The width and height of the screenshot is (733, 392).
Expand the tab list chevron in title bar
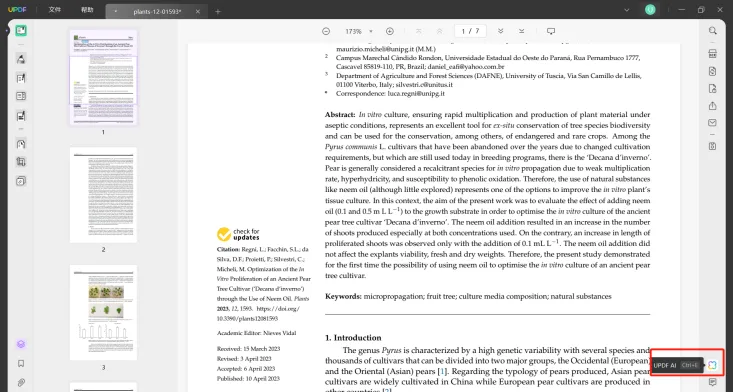coord(627,10)
